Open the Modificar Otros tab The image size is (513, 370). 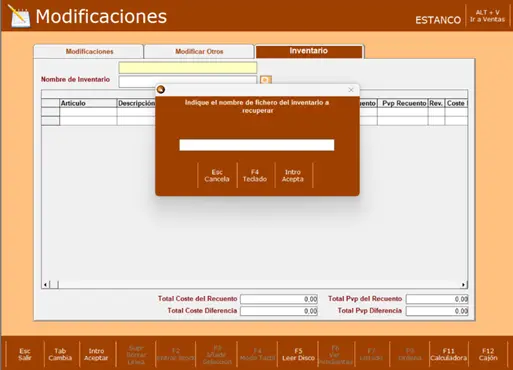pos(199,52)
